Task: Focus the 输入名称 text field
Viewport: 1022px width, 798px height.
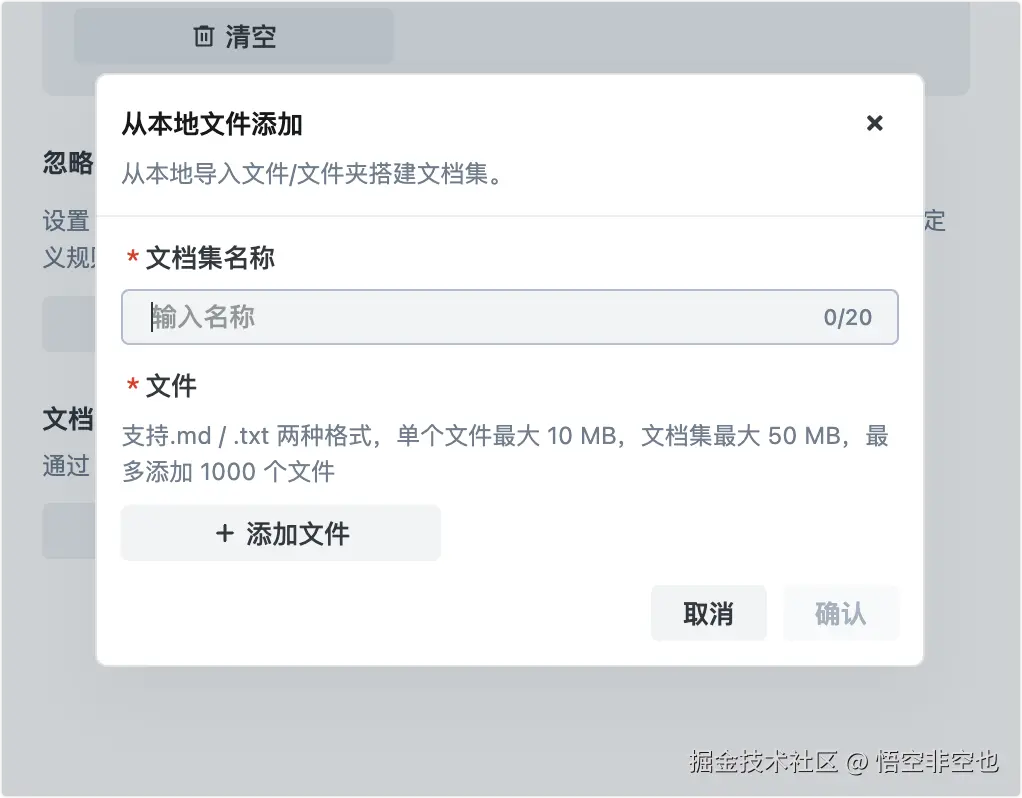Action: [510, 317]
